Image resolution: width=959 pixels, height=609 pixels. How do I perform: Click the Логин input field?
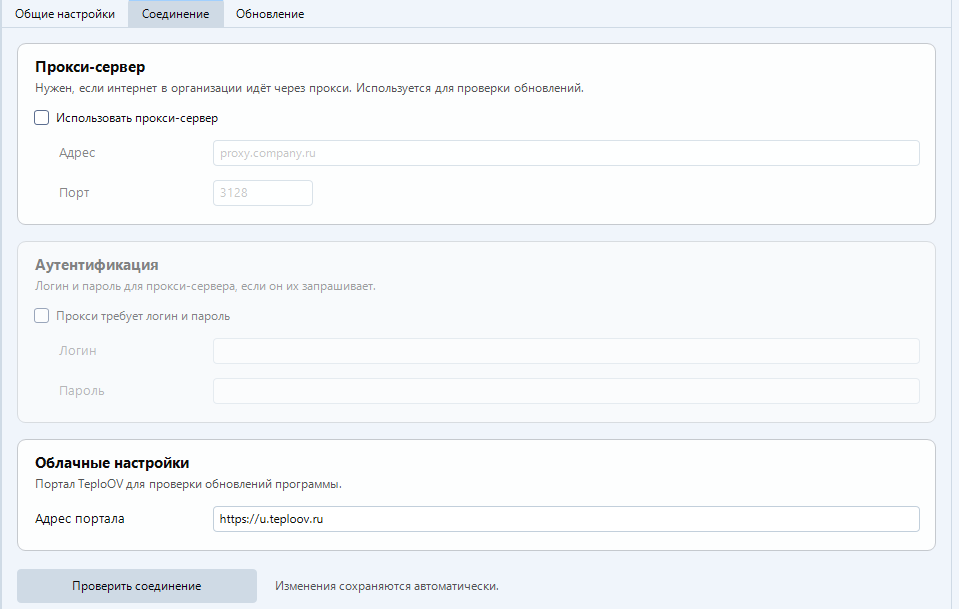[566, 351]
